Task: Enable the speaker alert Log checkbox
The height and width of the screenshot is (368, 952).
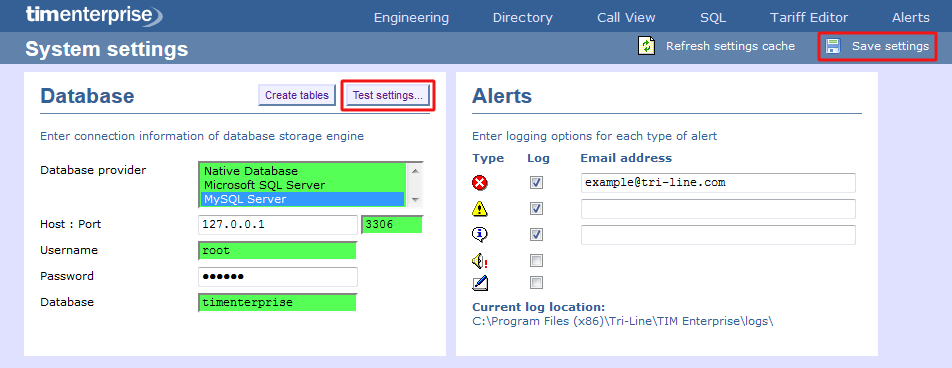Action: [x=536, y=261]
